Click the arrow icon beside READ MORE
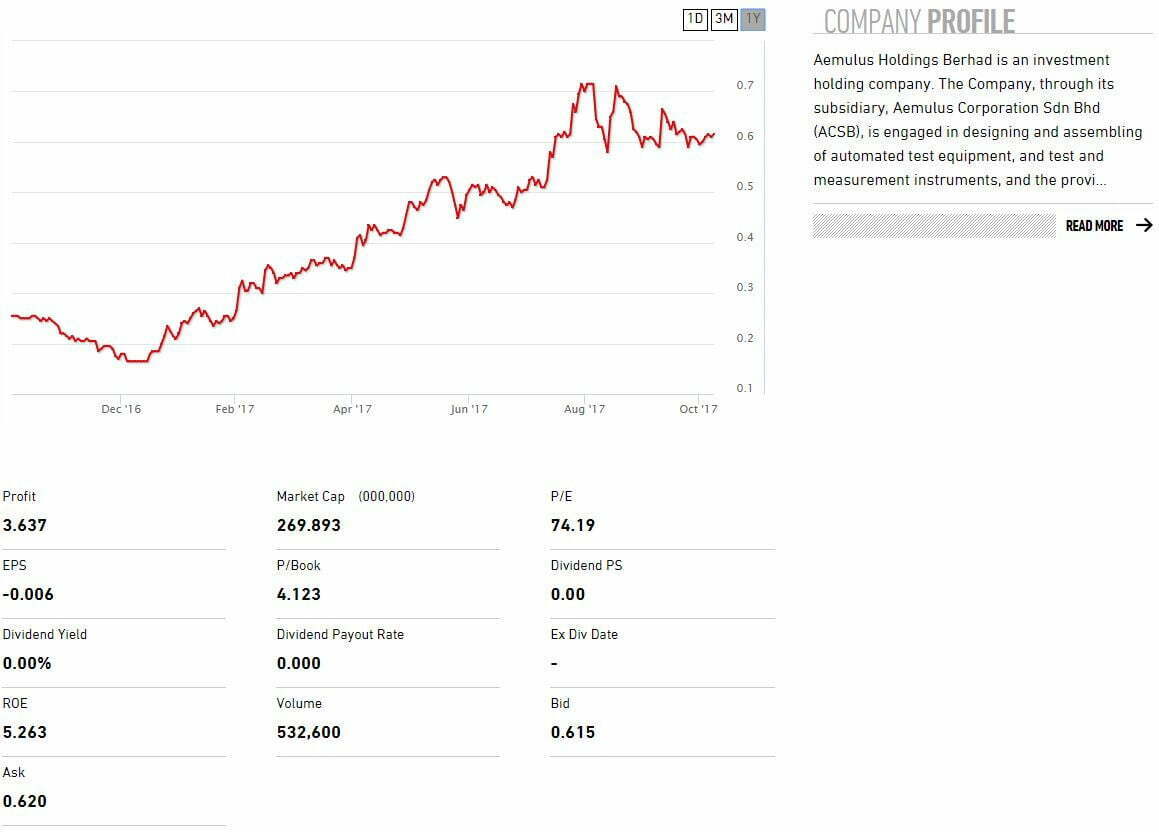 point(1144,226)
